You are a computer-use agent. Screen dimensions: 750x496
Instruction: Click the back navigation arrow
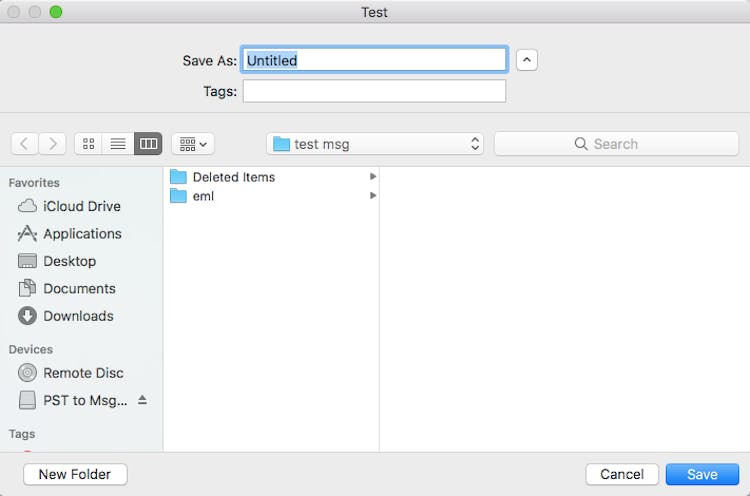pos(25,144)
